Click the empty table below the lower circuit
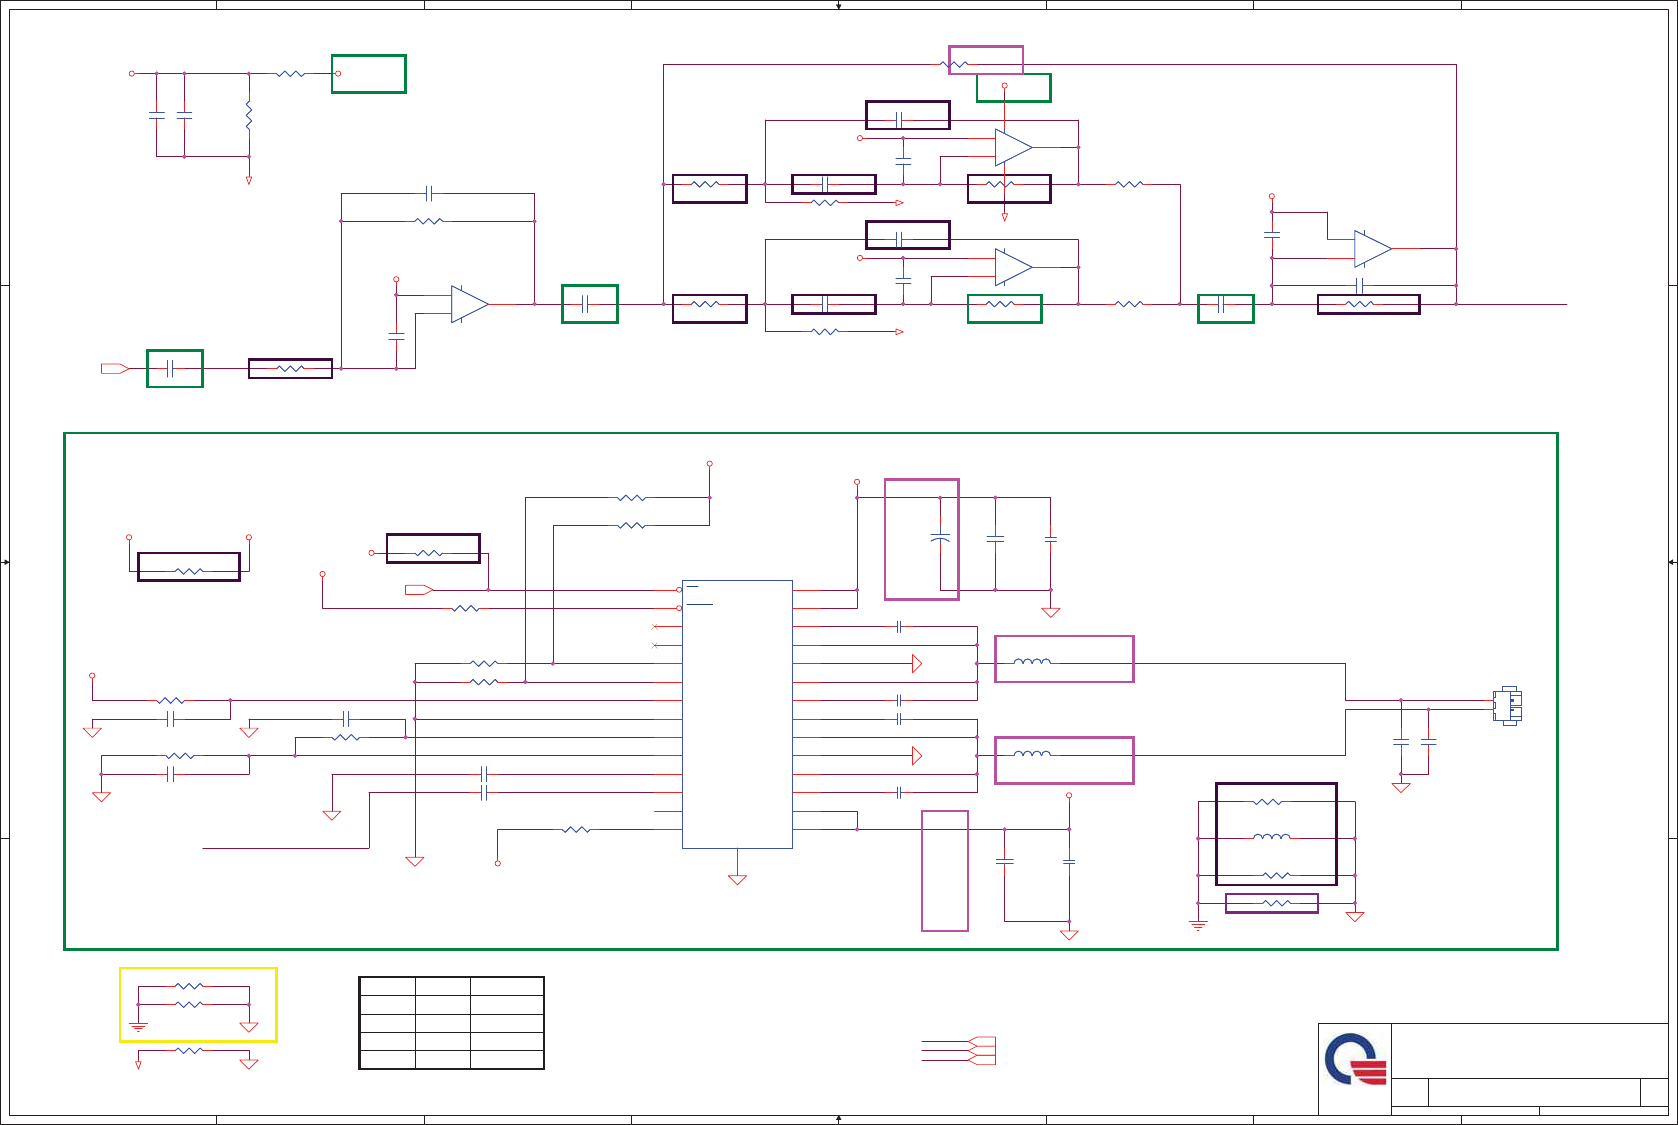 pyautogui.click(x=451, y=1023)
